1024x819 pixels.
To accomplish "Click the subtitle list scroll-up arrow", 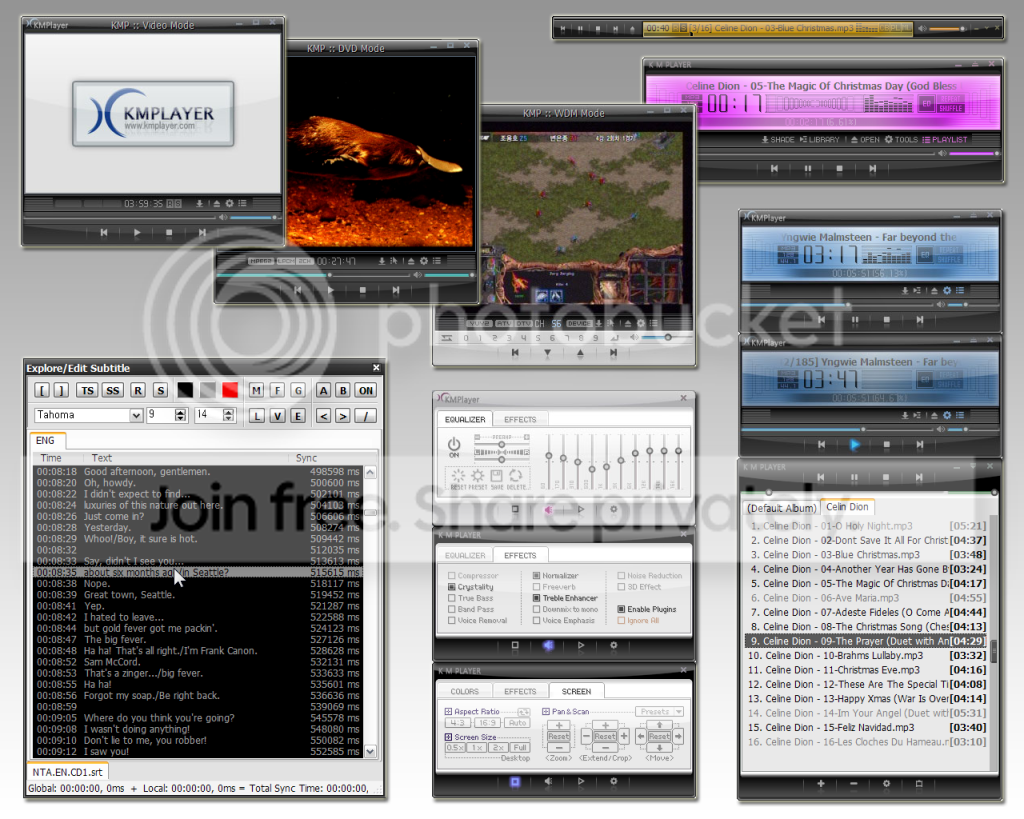I will [370, 472].
